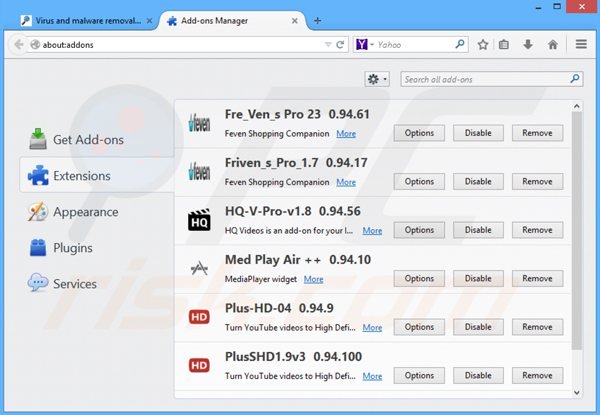The height and width of the screenshot is (415, 600).
Task: Close the Add-ons Manager tab
Action: pos(294,21)
